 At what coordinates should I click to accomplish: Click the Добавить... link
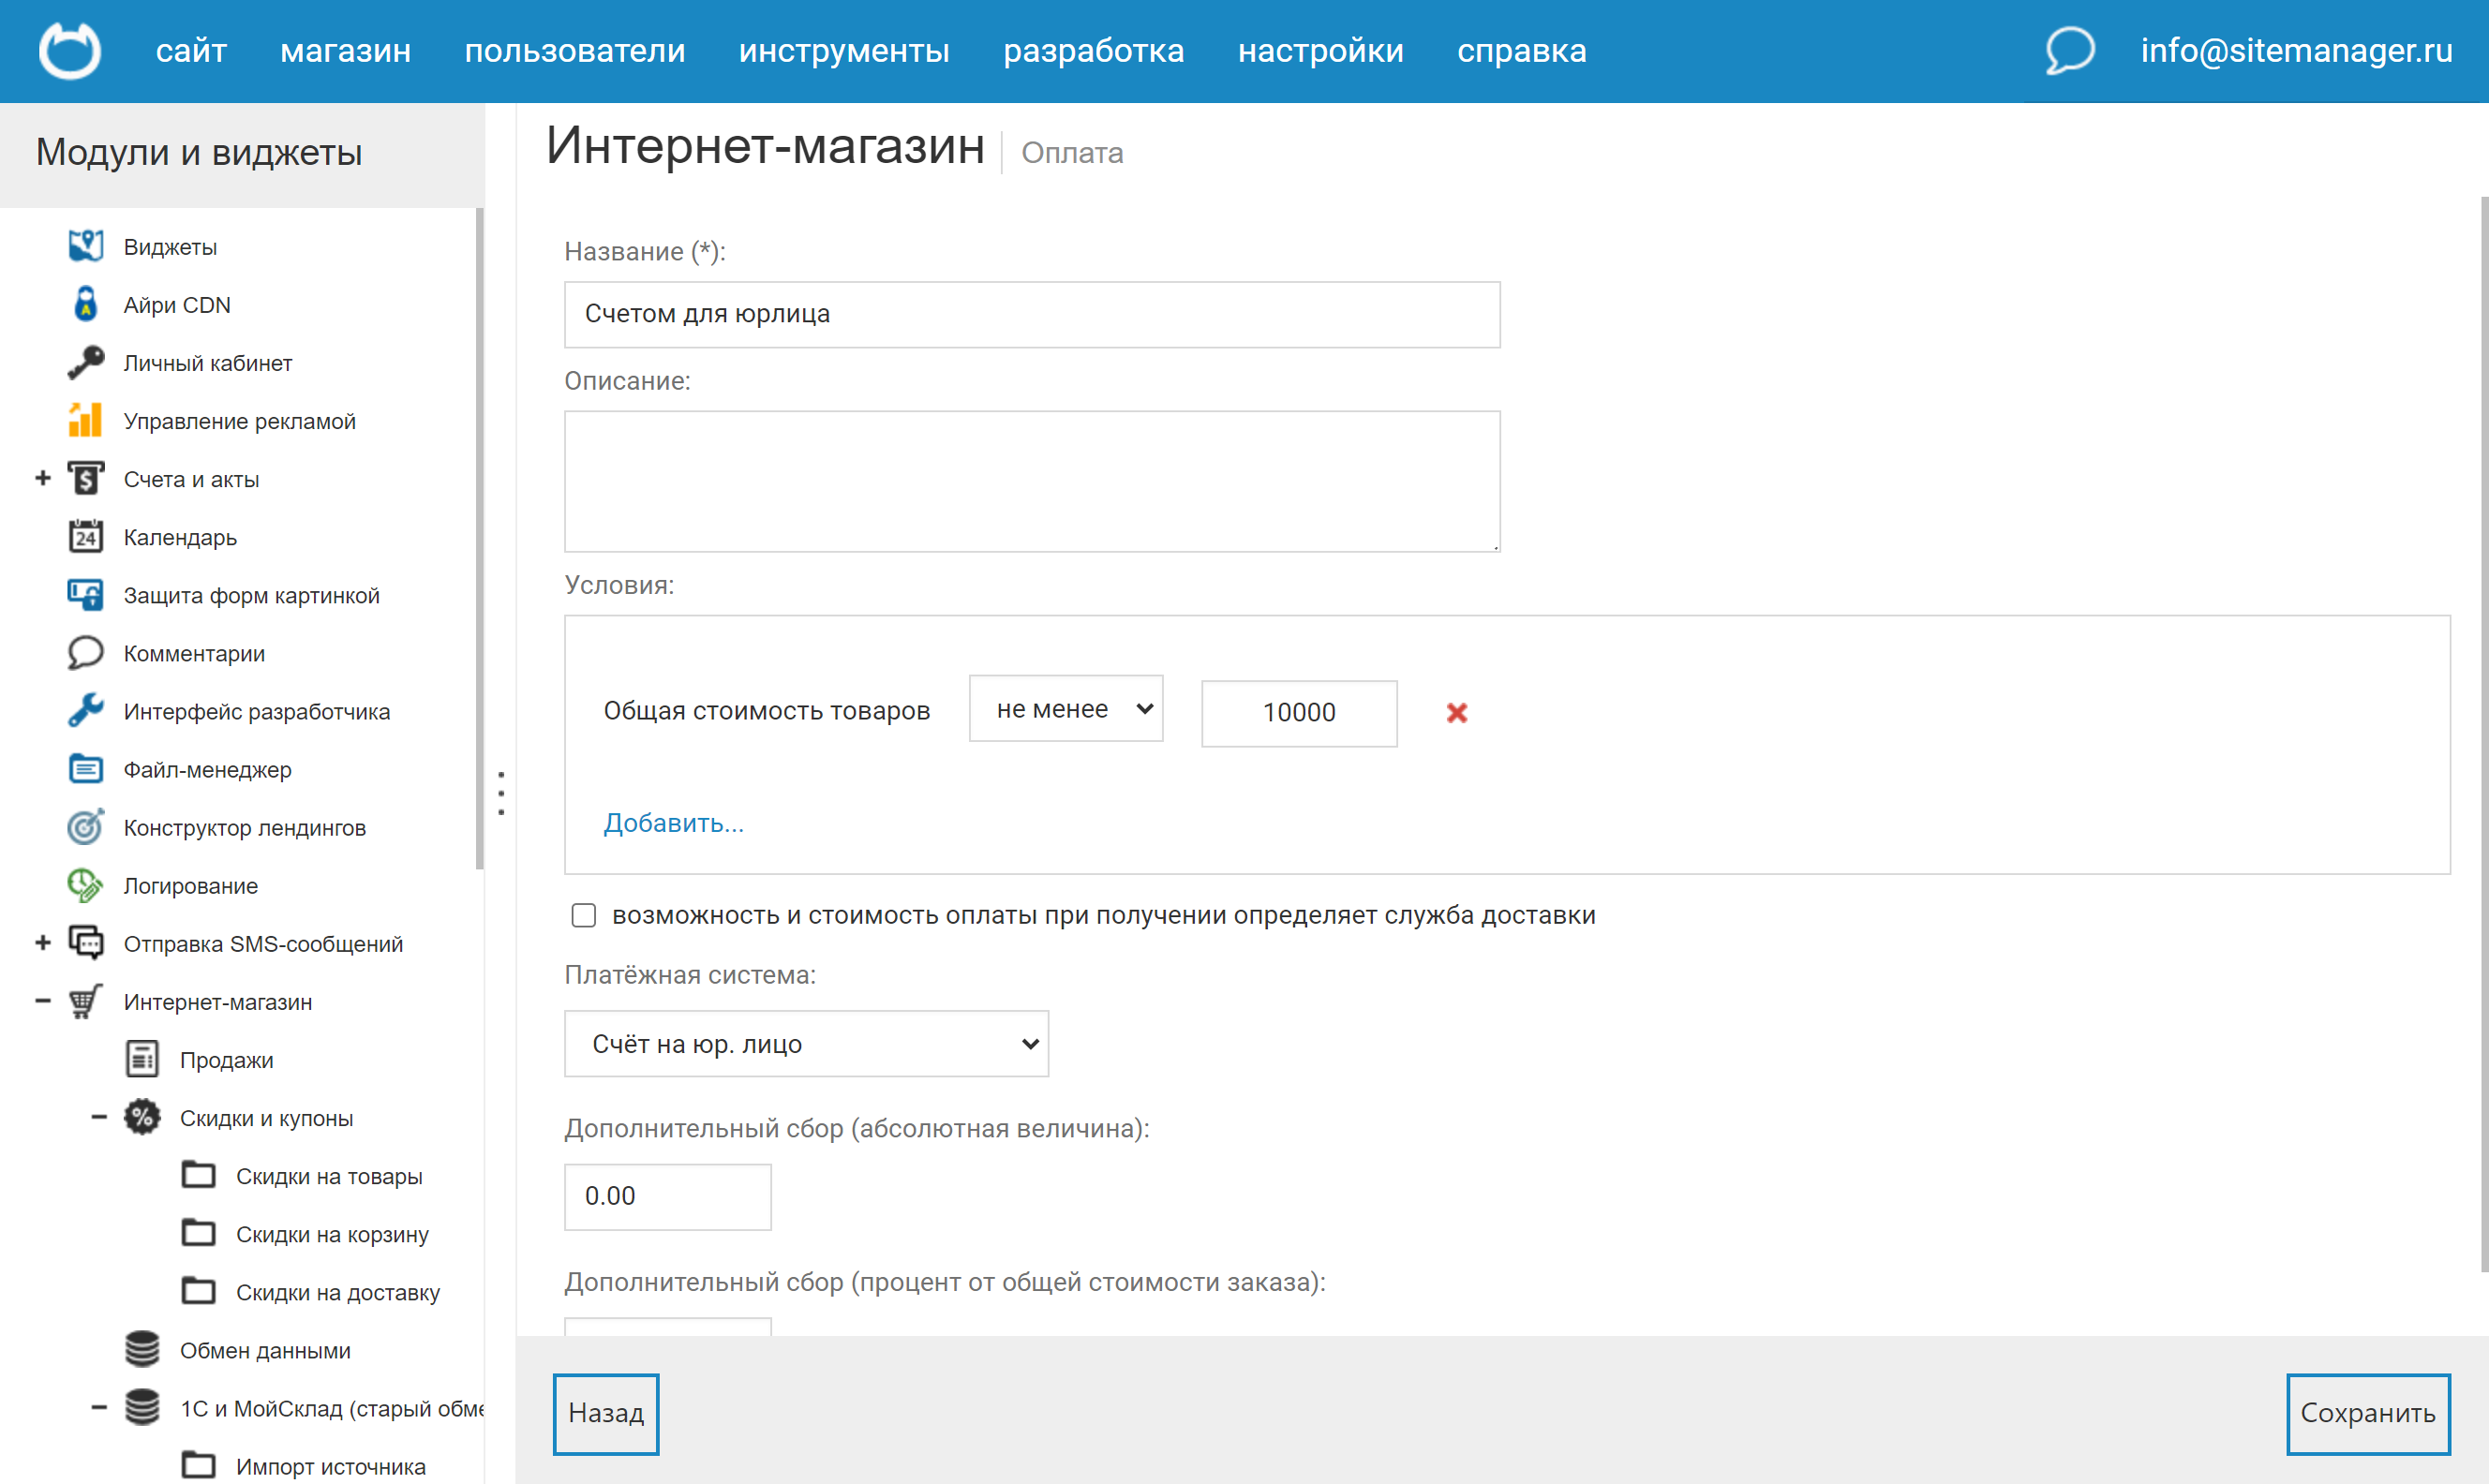[673, 823]
